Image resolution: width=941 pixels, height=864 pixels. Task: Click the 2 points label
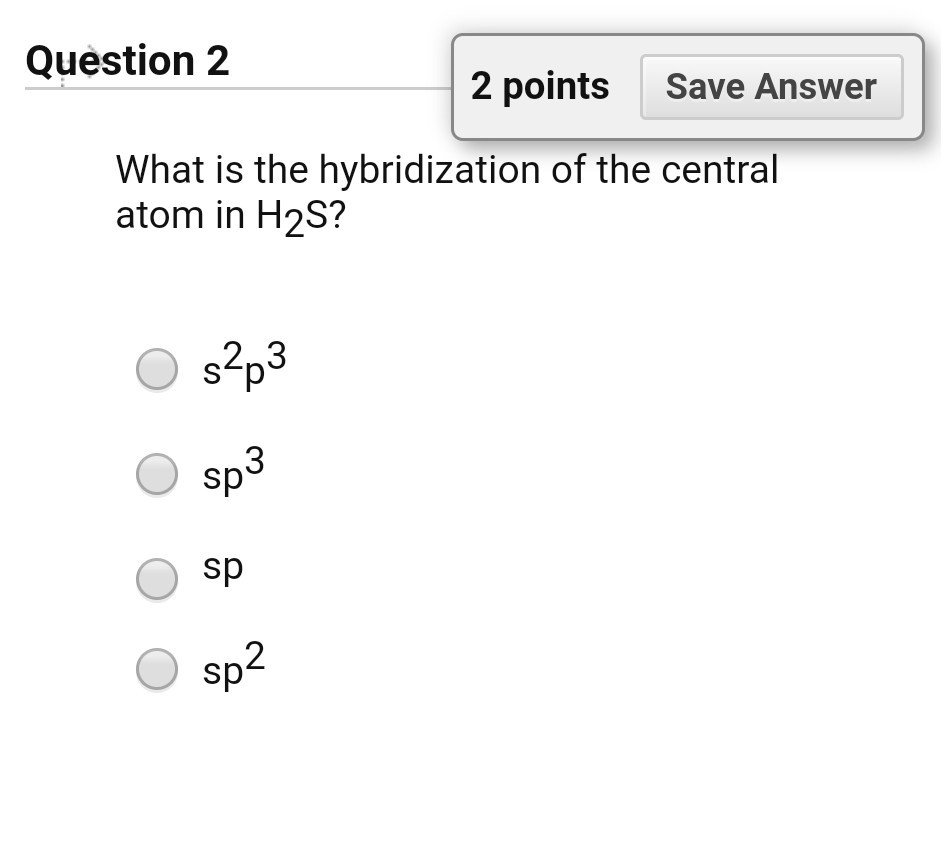coord(540,87)
